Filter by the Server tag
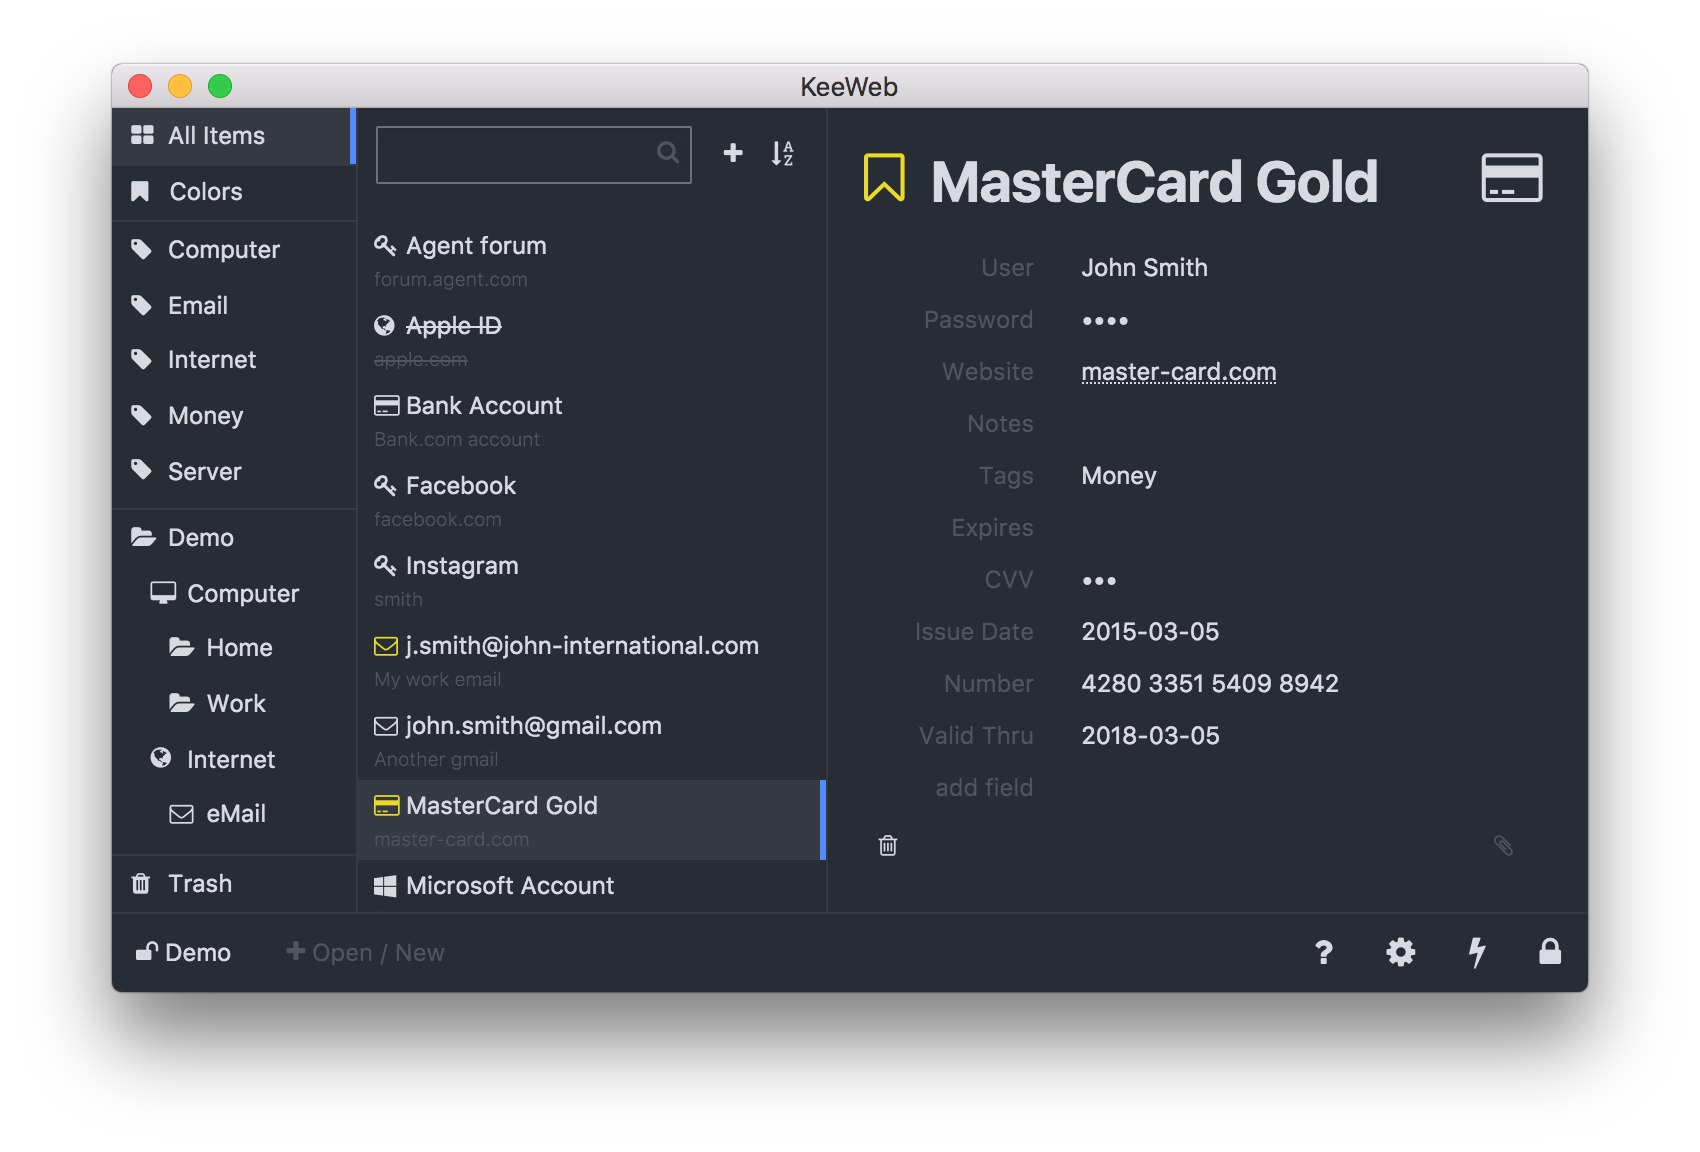The height and width of the screenshot is (1152, 1700). (234, 471)
